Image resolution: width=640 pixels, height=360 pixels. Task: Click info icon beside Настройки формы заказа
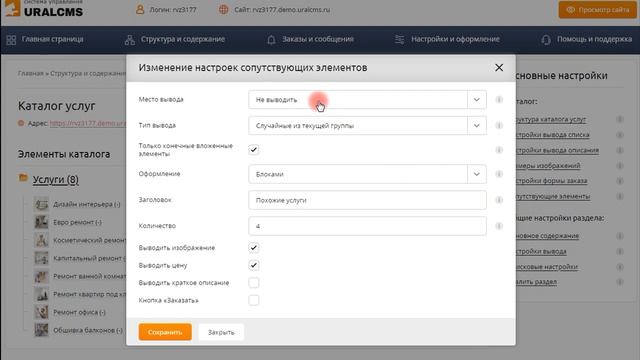click(620, 181)
